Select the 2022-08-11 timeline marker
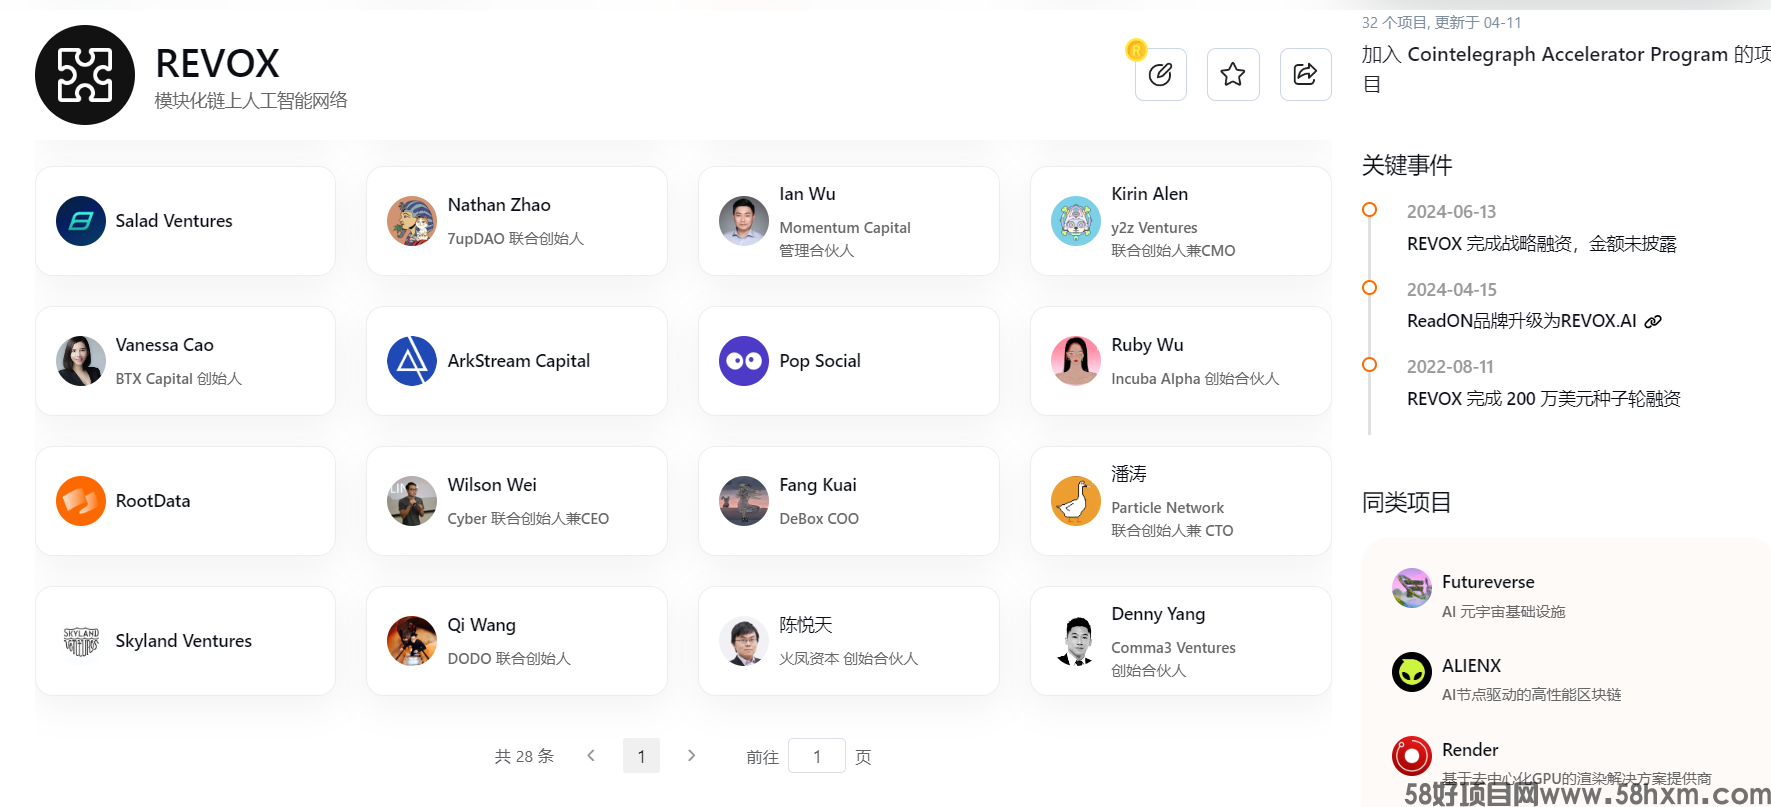1771x807 pixels. [x=1370, y=365]
